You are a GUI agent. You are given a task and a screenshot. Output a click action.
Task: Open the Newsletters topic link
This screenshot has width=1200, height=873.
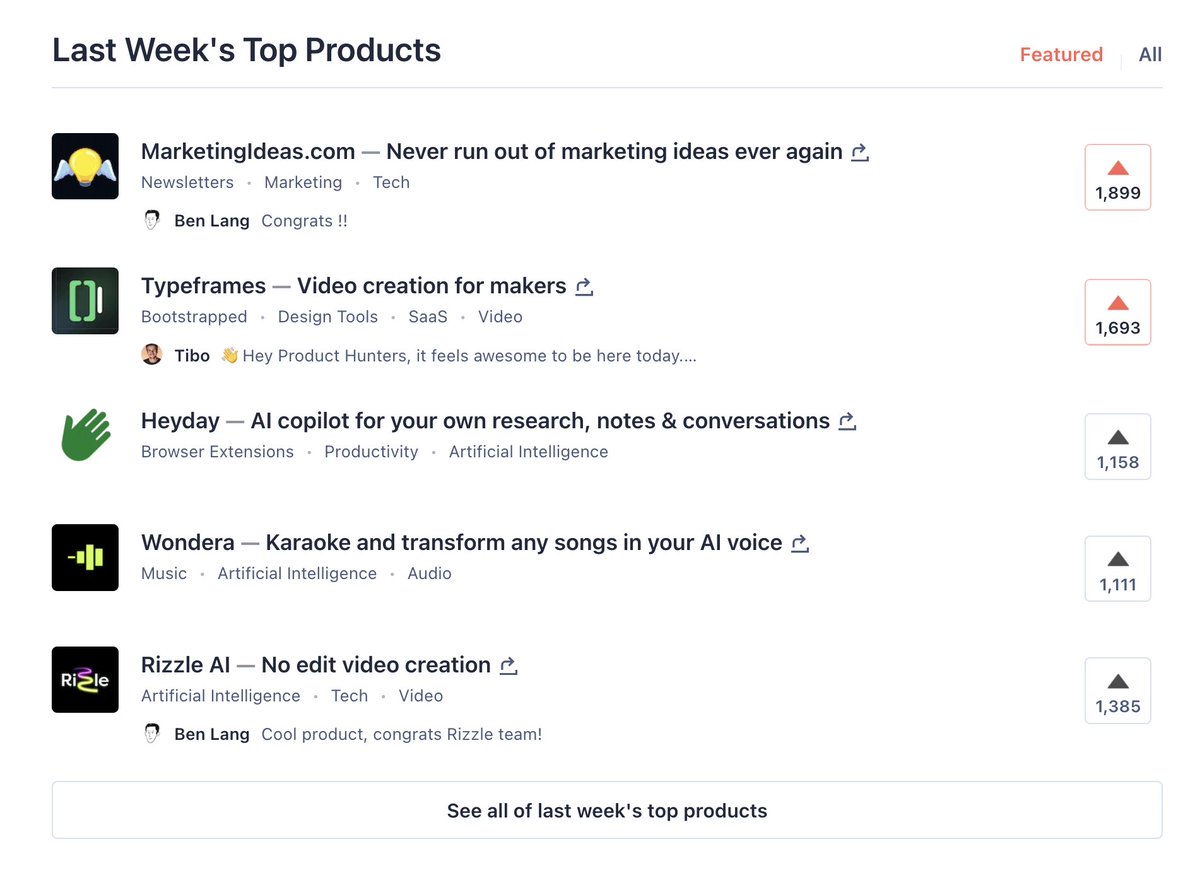[187, 182]
